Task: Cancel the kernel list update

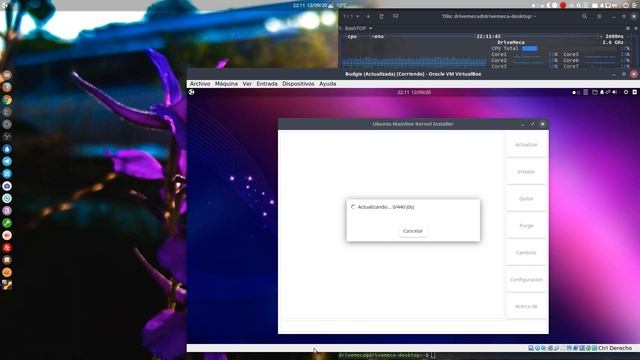Action: [x=413, y=231]
